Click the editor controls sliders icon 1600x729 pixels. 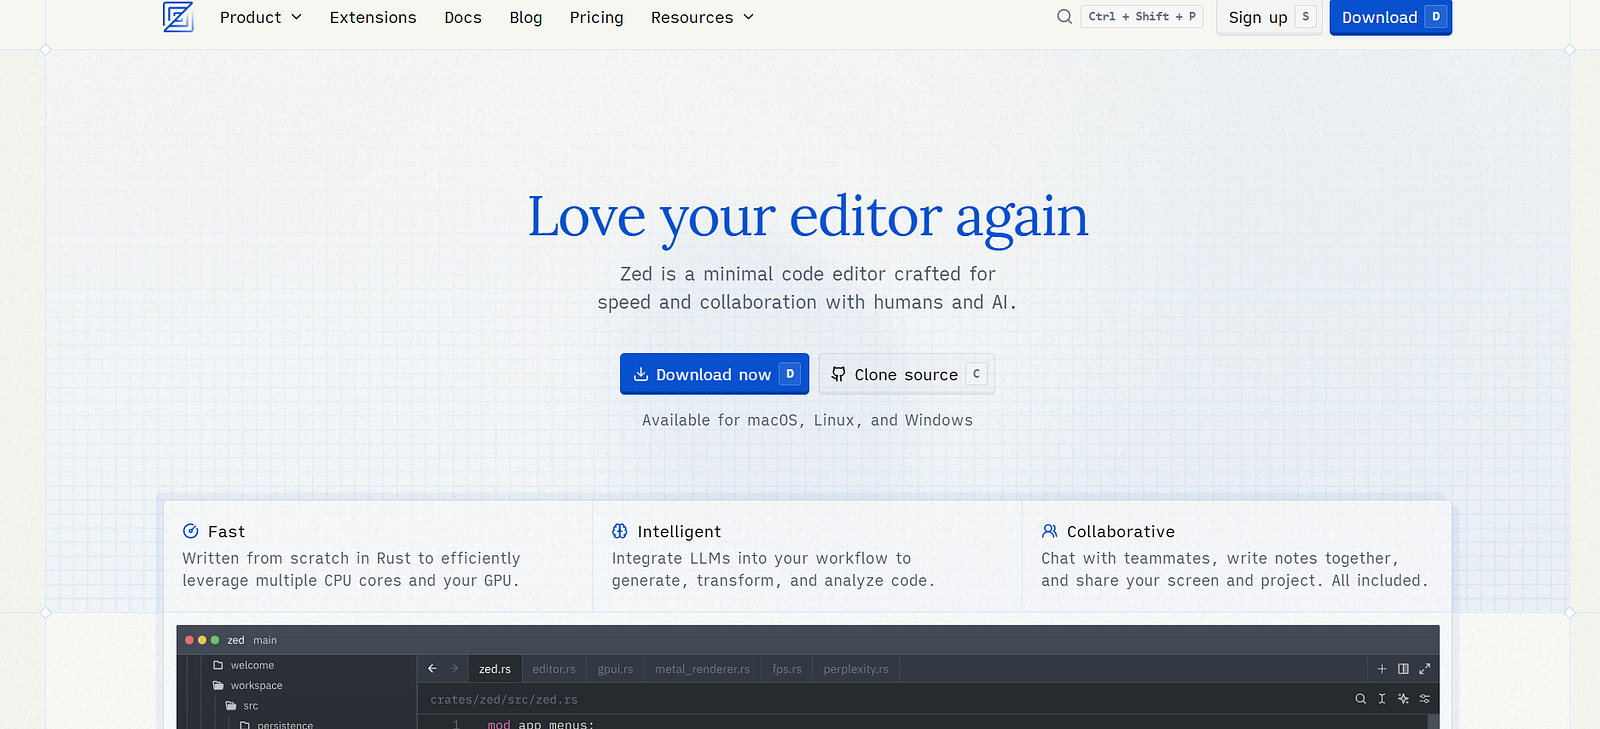(x=1425, y=699)
